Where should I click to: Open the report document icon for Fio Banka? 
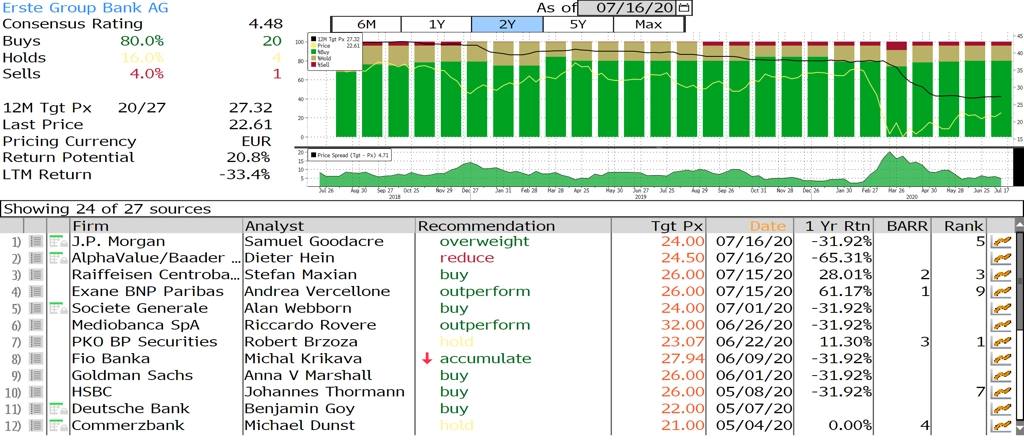[x=36, y=359]
